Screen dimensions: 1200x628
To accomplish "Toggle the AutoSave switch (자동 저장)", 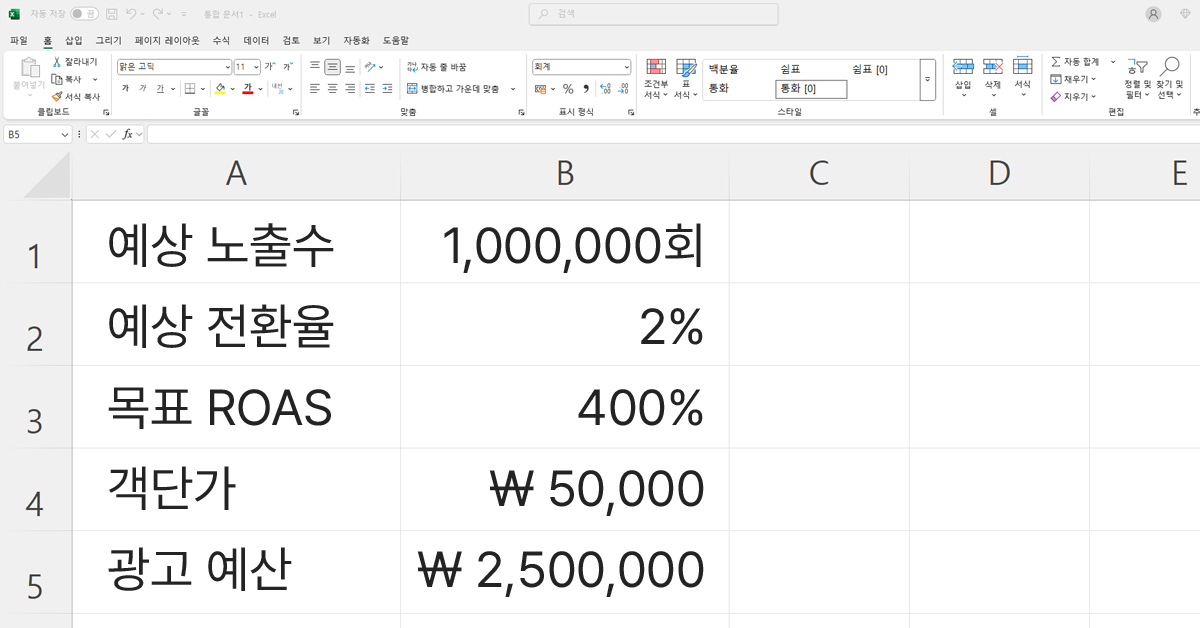I will [x=84, y=14].
